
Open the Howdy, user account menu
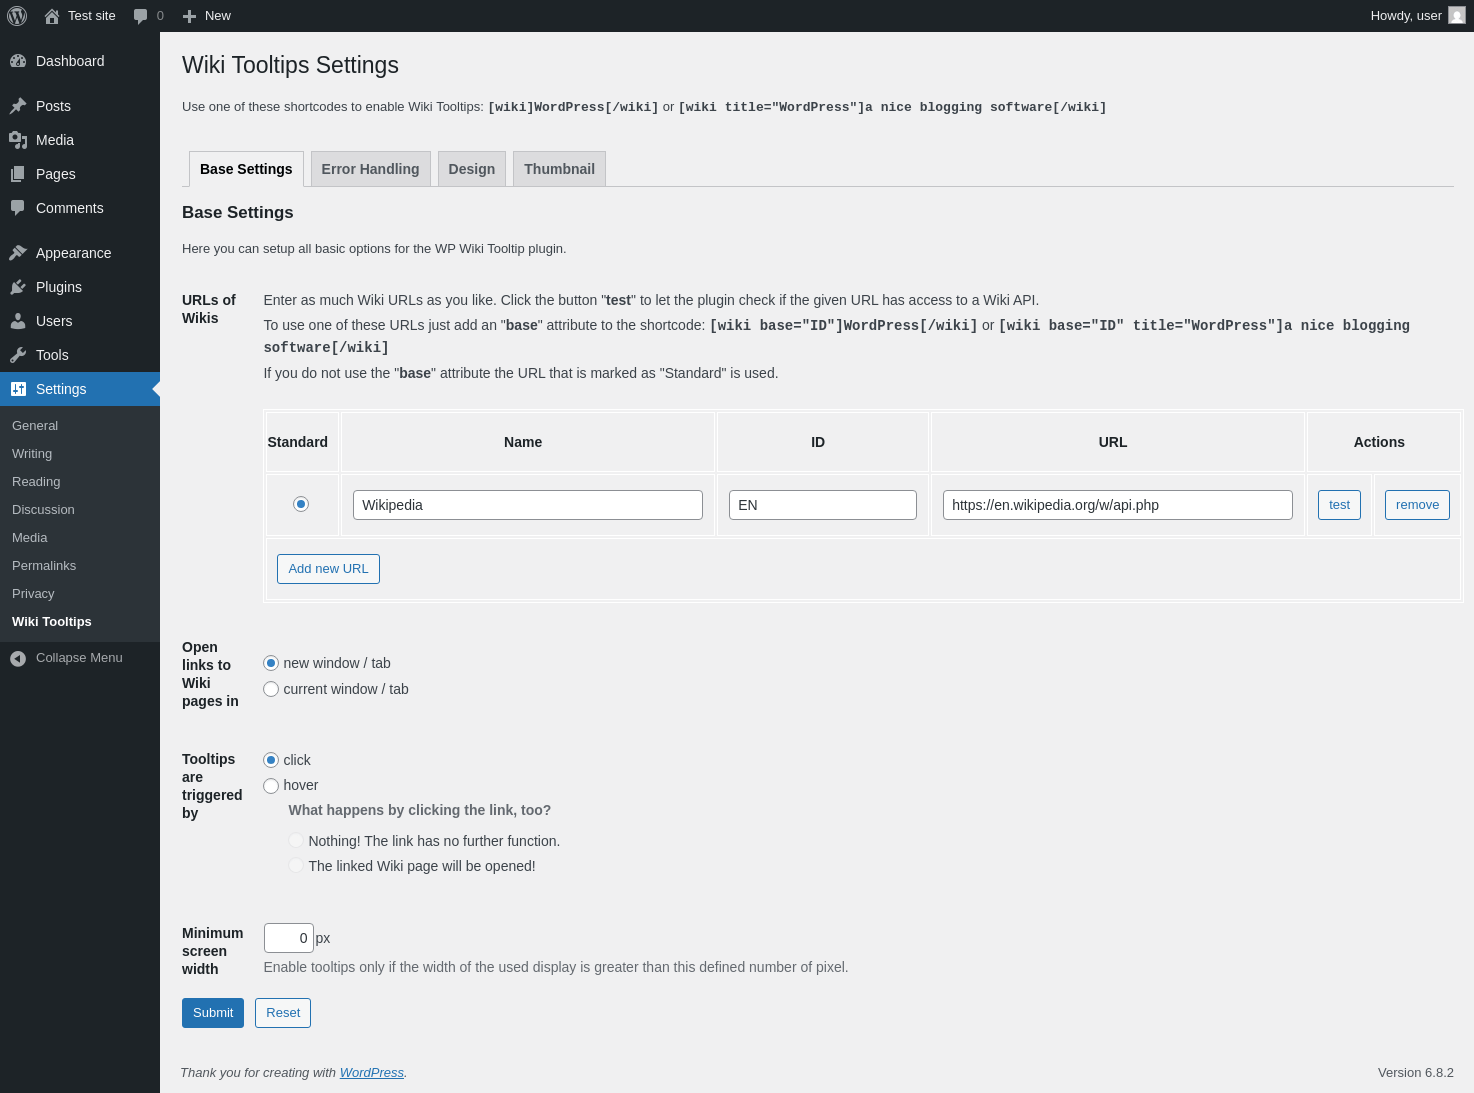tap(1417, 16)
